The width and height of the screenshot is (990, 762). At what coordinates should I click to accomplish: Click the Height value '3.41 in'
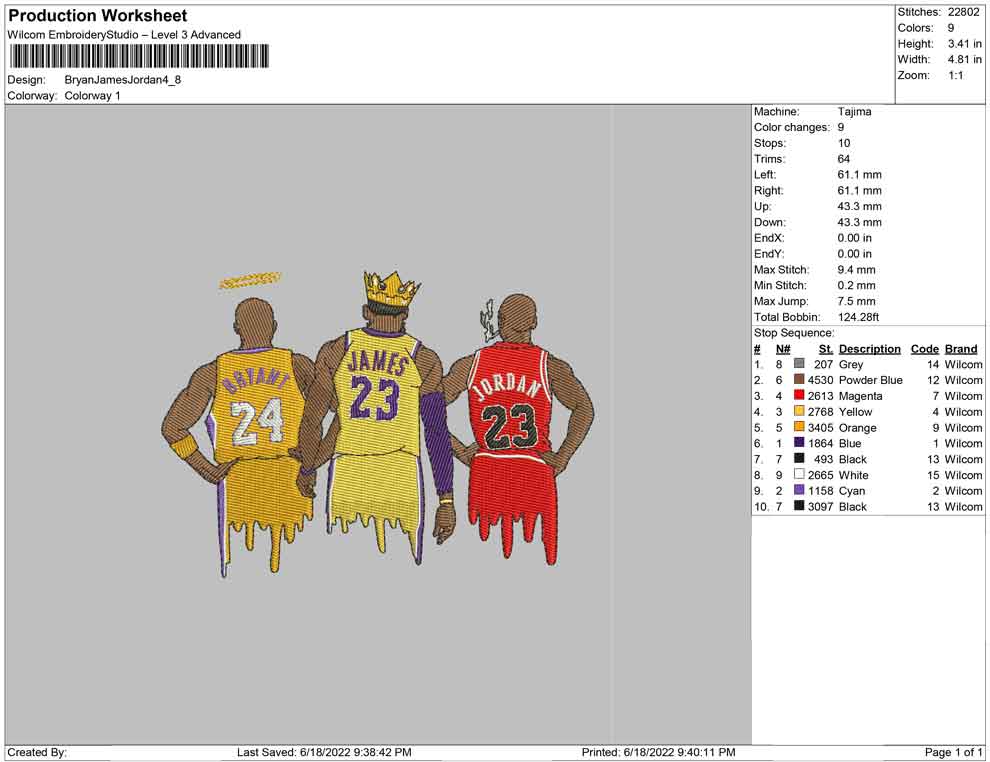coord(964,44)
